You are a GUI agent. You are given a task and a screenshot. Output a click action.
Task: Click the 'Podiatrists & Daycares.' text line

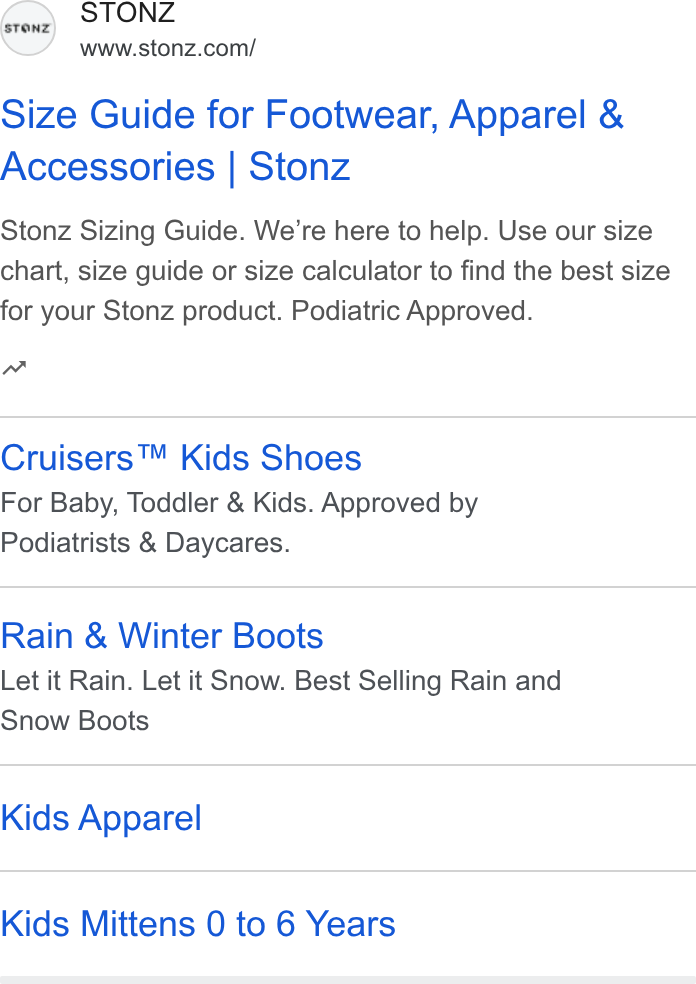point(145,543)
